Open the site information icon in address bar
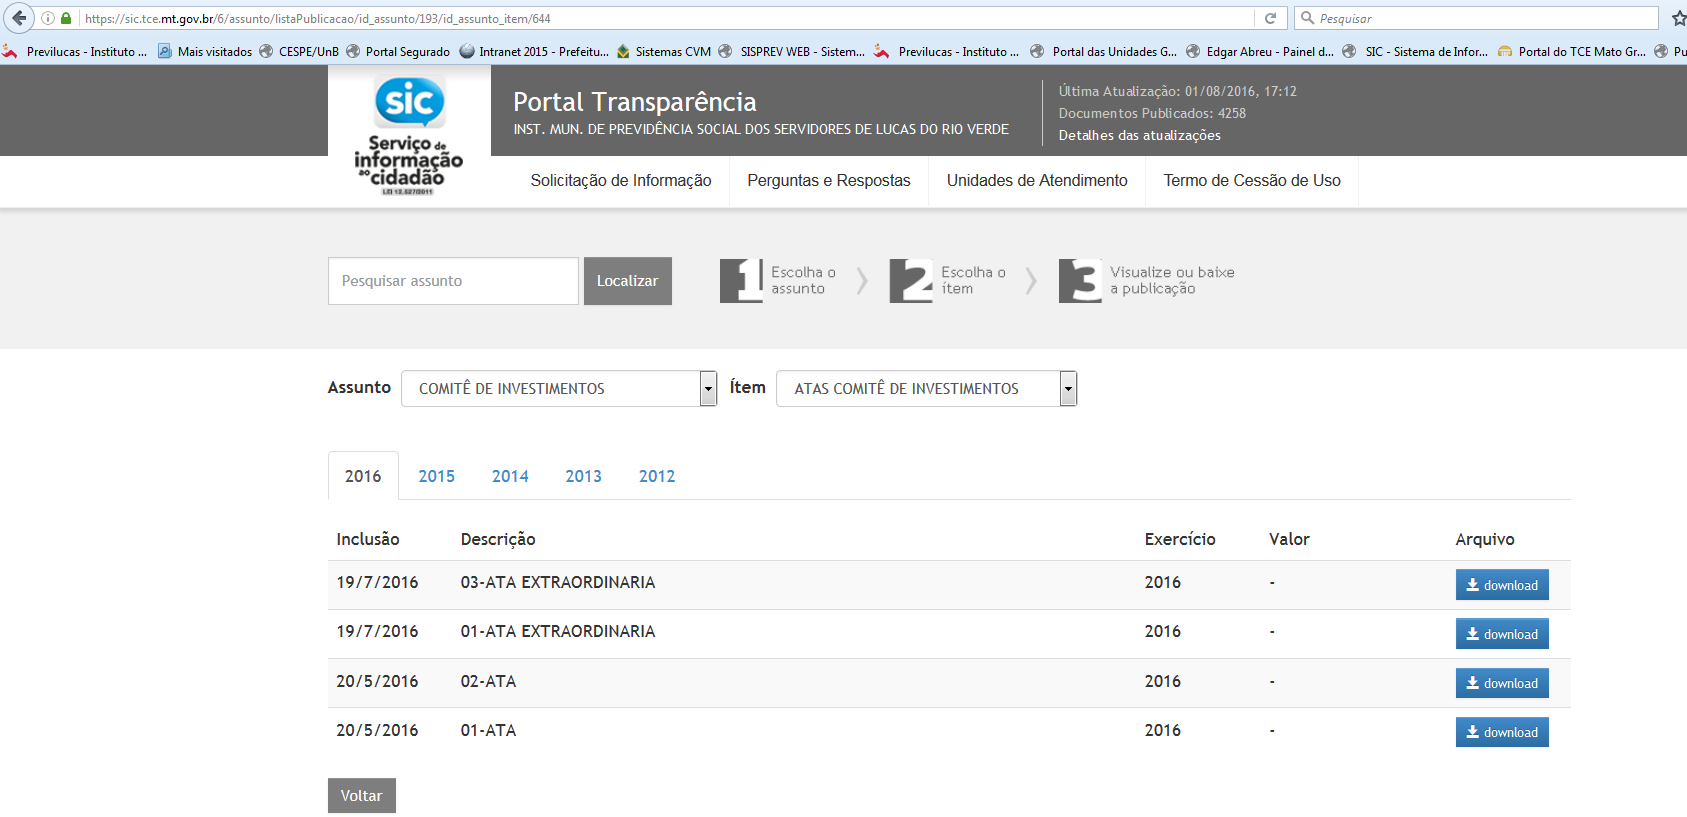 click(47, 18)
